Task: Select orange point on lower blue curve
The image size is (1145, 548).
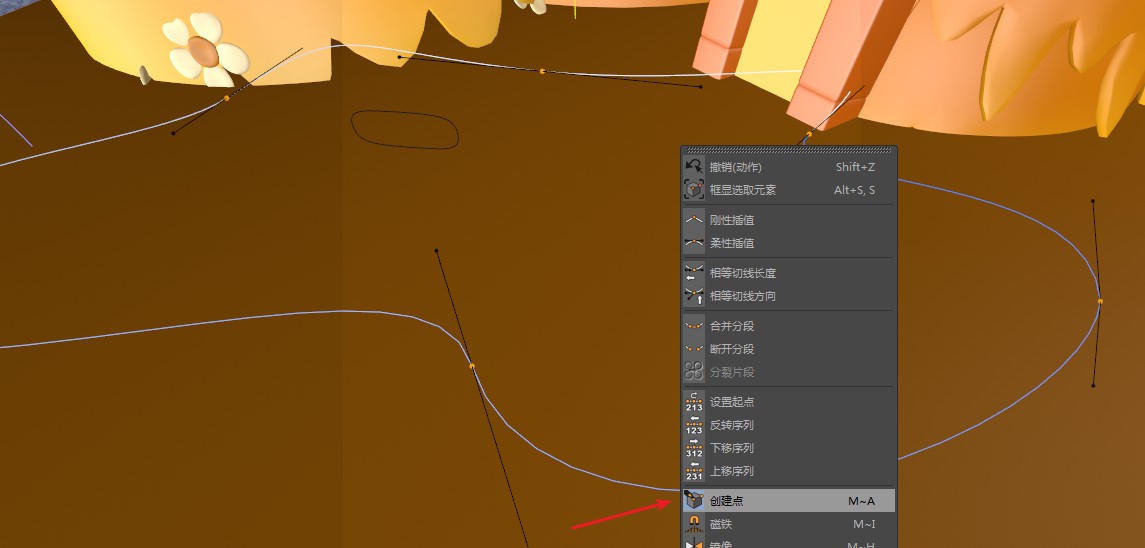Action: [x=472, y=366]
